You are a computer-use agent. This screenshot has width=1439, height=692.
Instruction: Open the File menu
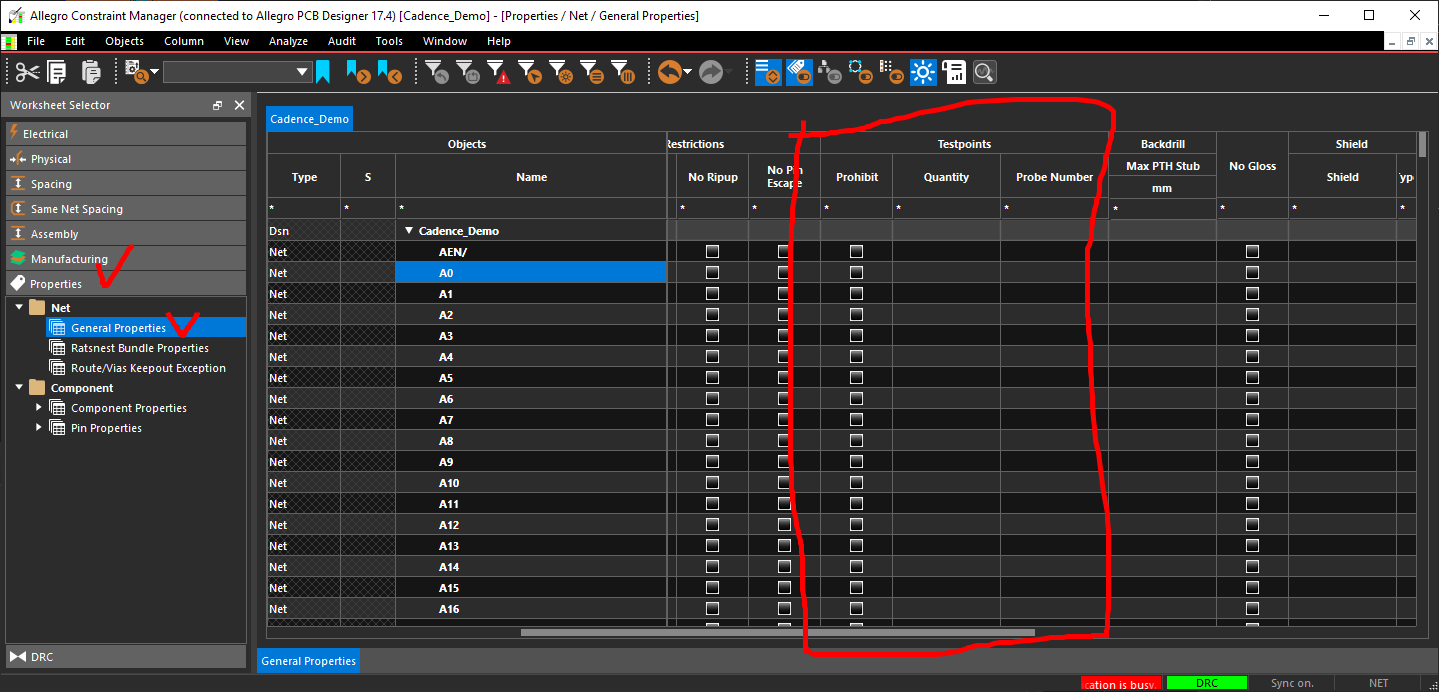coord(36,41)
